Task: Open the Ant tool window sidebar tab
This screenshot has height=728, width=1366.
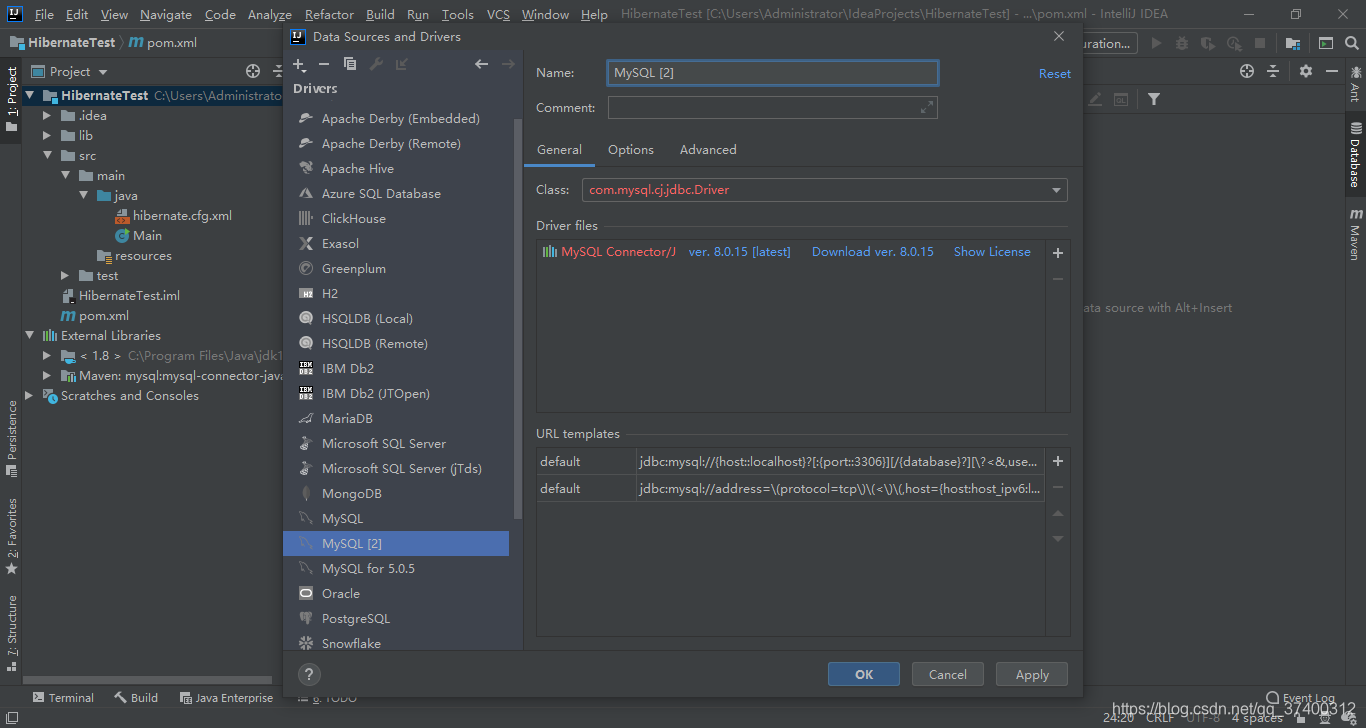Action: pyautogui.click(x=1355, y=84)
